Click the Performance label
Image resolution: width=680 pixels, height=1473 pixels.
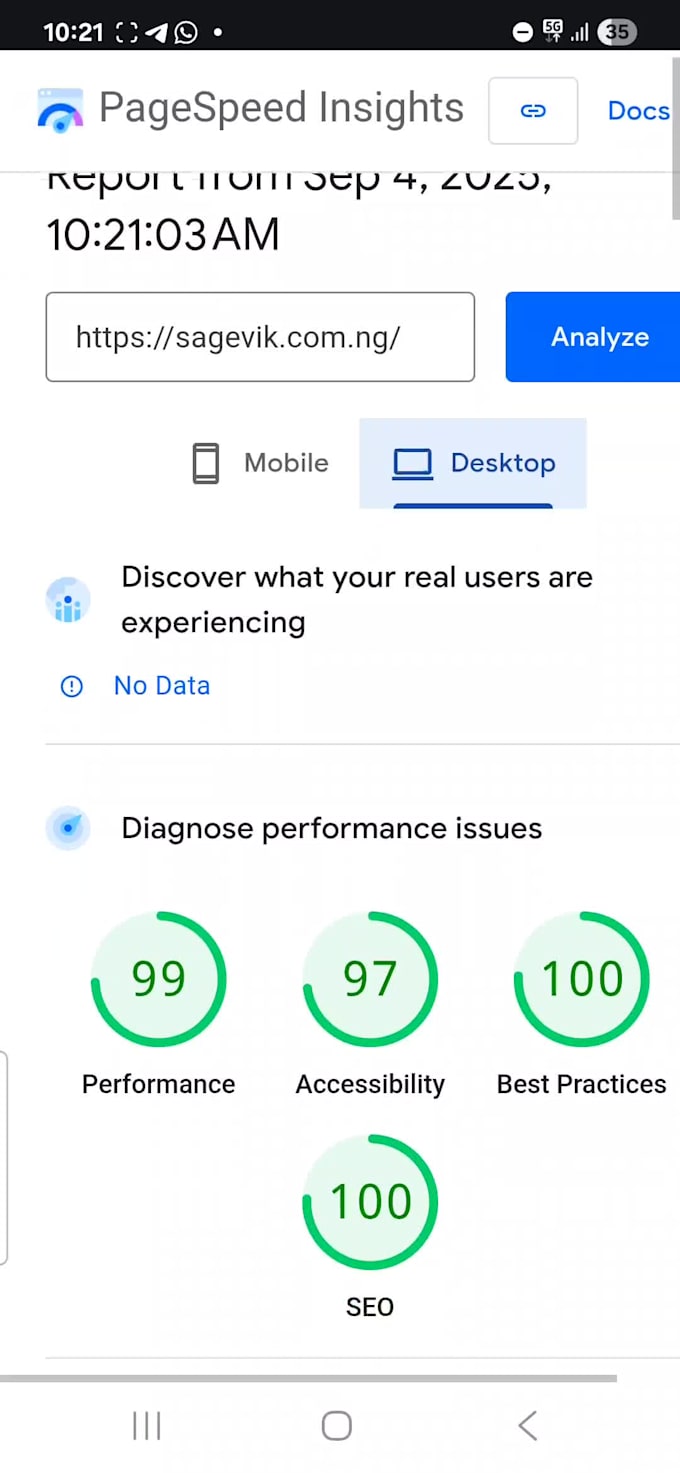159,1084
